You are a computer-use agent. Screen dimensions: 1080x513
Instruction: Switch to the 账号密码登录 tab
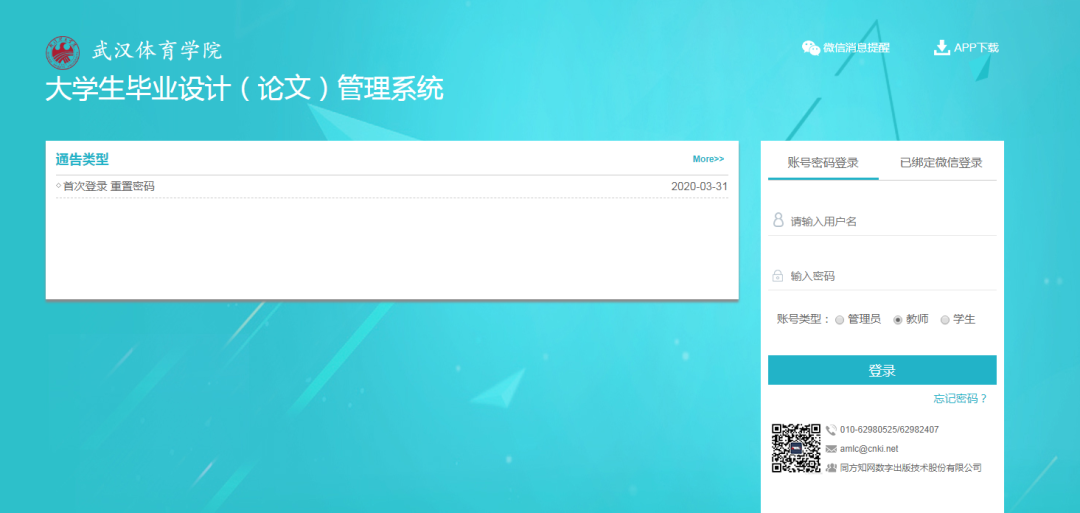coord(823,163)
